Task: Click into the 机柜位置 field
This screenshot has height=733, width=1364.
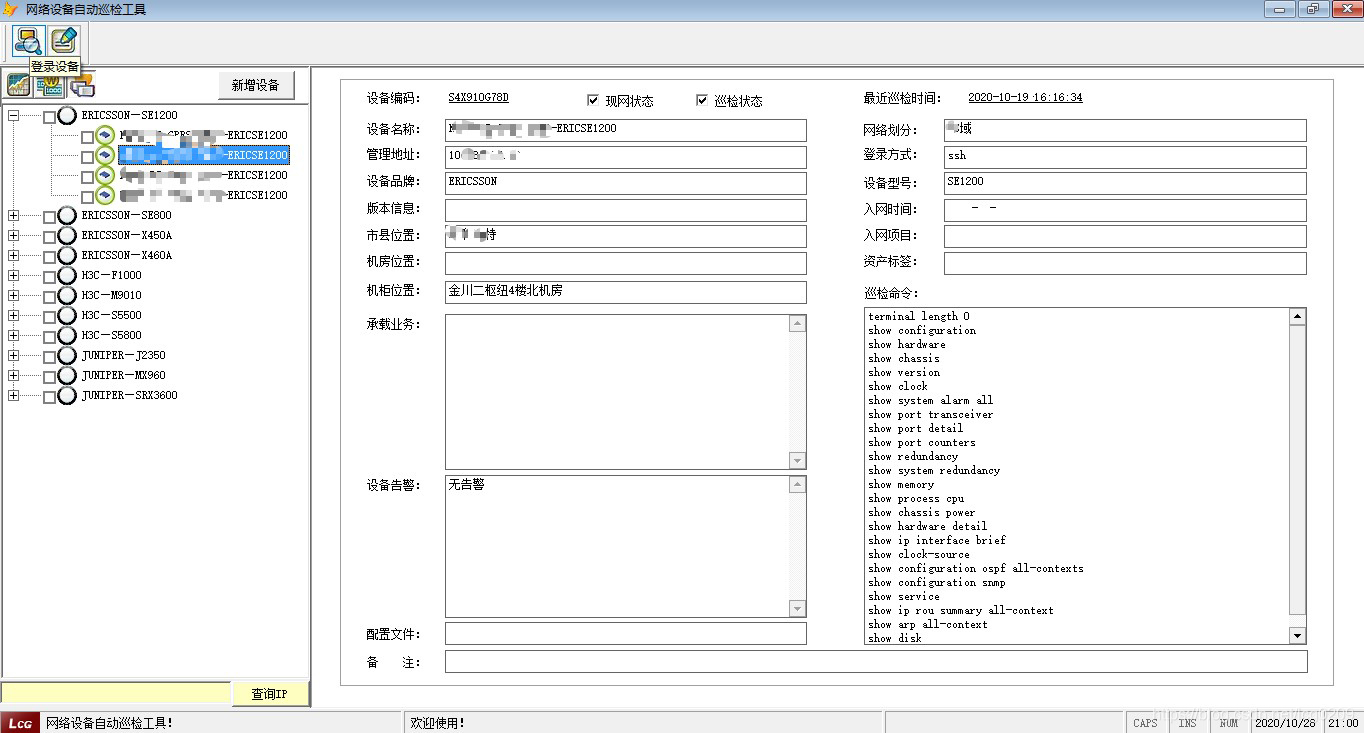Action: coord(625,292)
